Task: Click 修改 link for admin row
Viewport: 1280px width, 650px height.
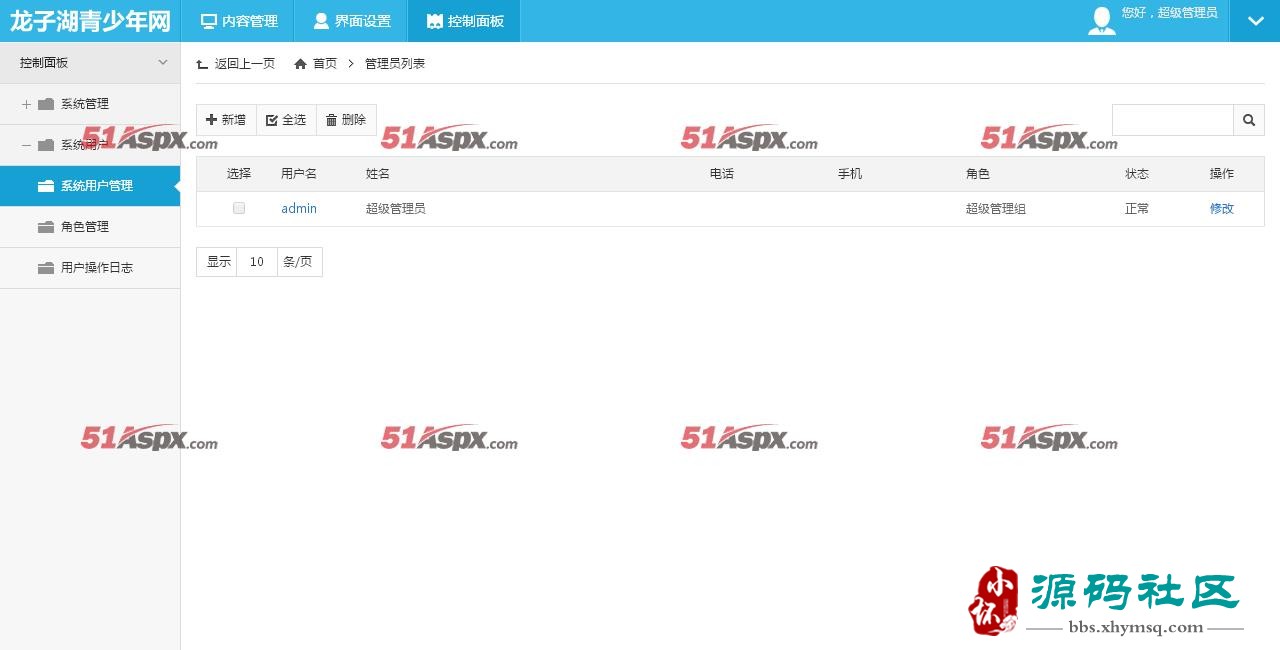Action: click(1222, 208)
